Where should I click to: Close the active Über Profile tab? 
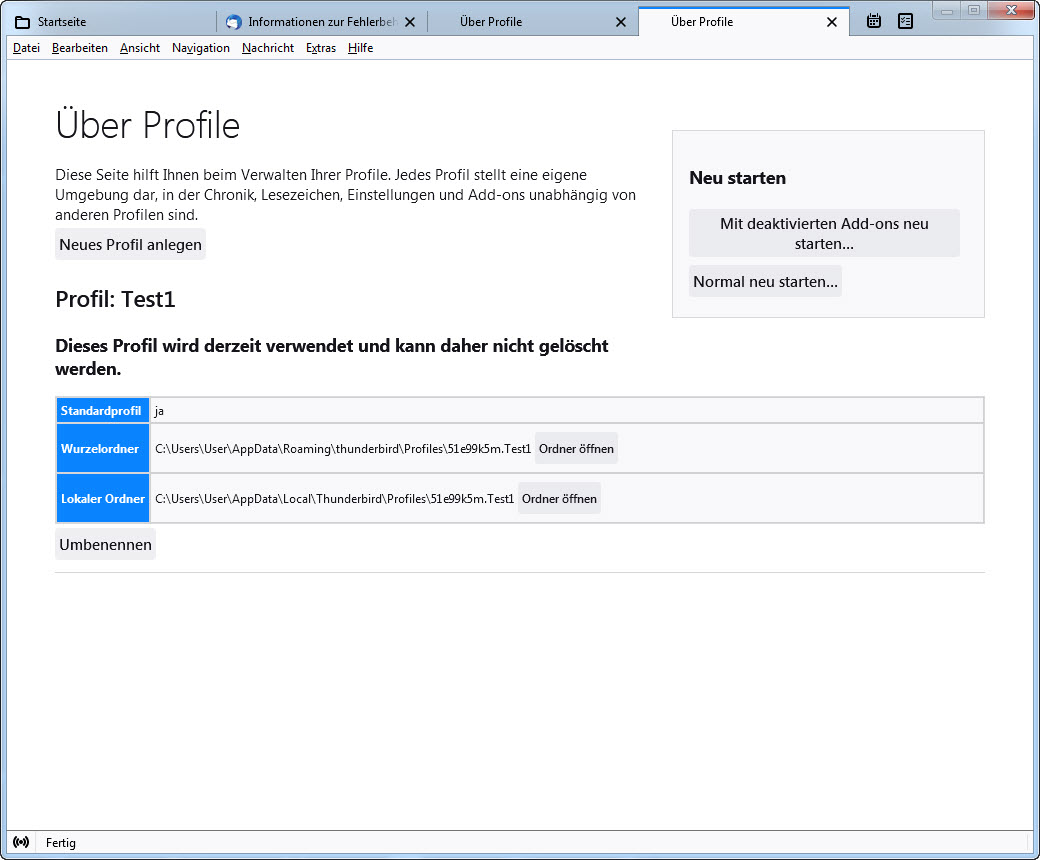coord(831,22)
